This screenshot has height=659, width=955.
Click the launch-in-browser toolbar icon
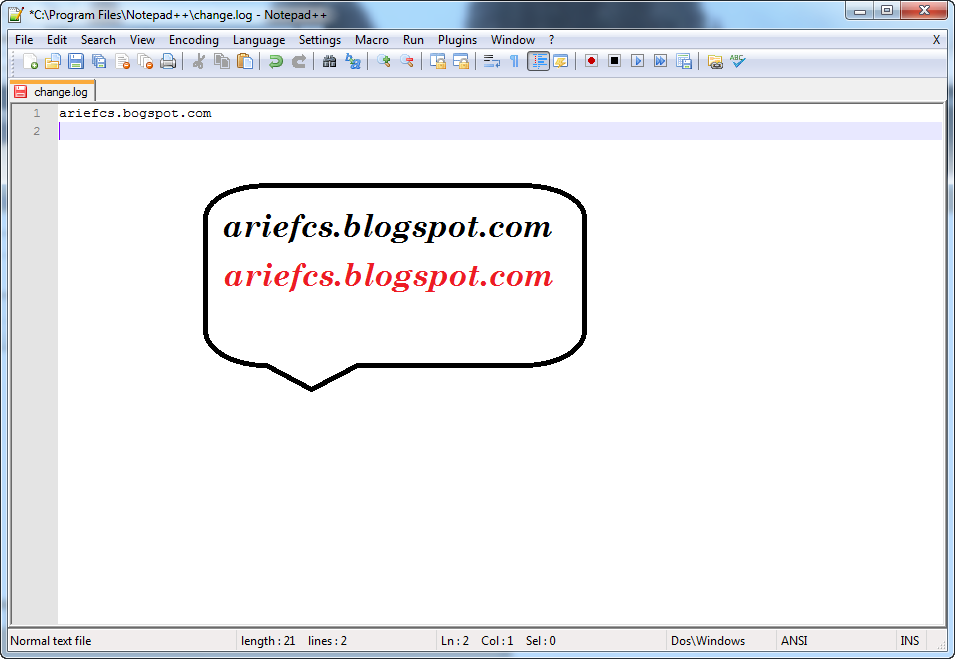tap(715, 61)
